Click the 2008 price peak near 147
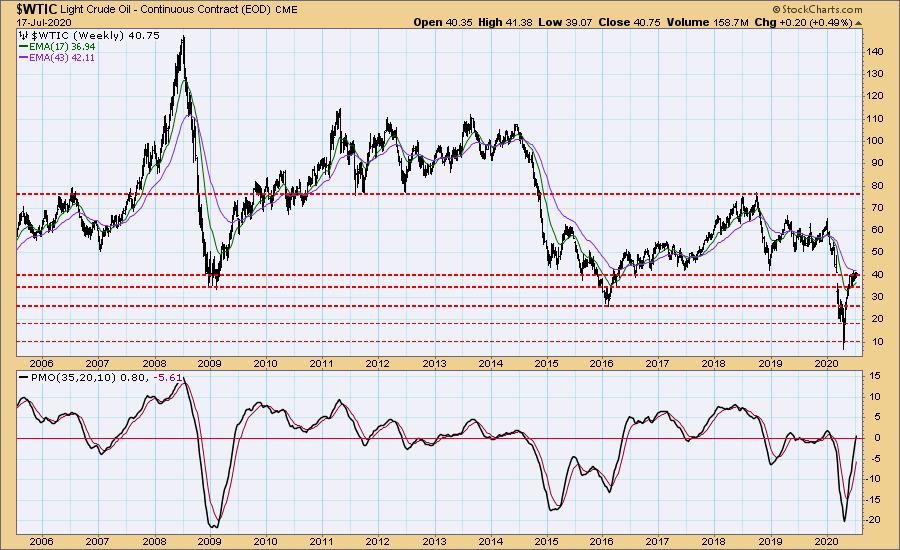The width and height of the screenshot is (900, 550). point(183,38)
